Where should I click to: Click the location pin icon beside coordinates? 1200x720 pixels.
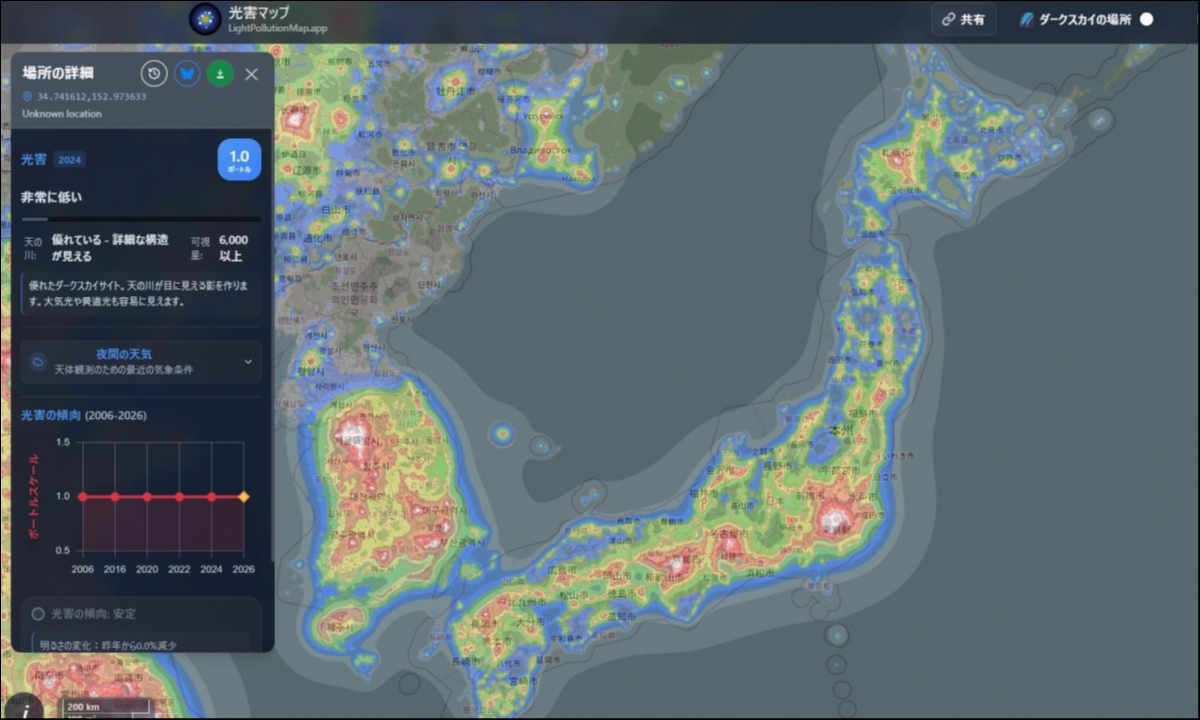coord(27,97)
